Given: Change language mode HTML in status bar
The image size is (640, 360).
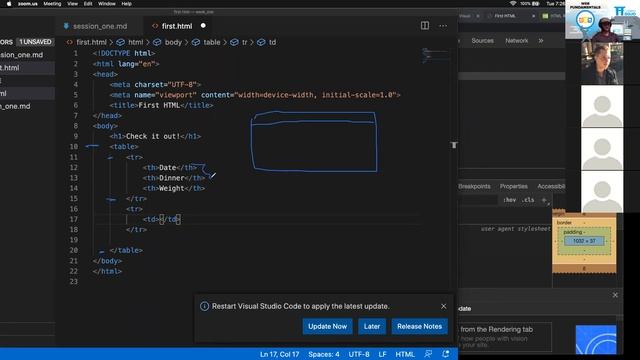Looking at the screenshot, I should [x=405, y=354].
